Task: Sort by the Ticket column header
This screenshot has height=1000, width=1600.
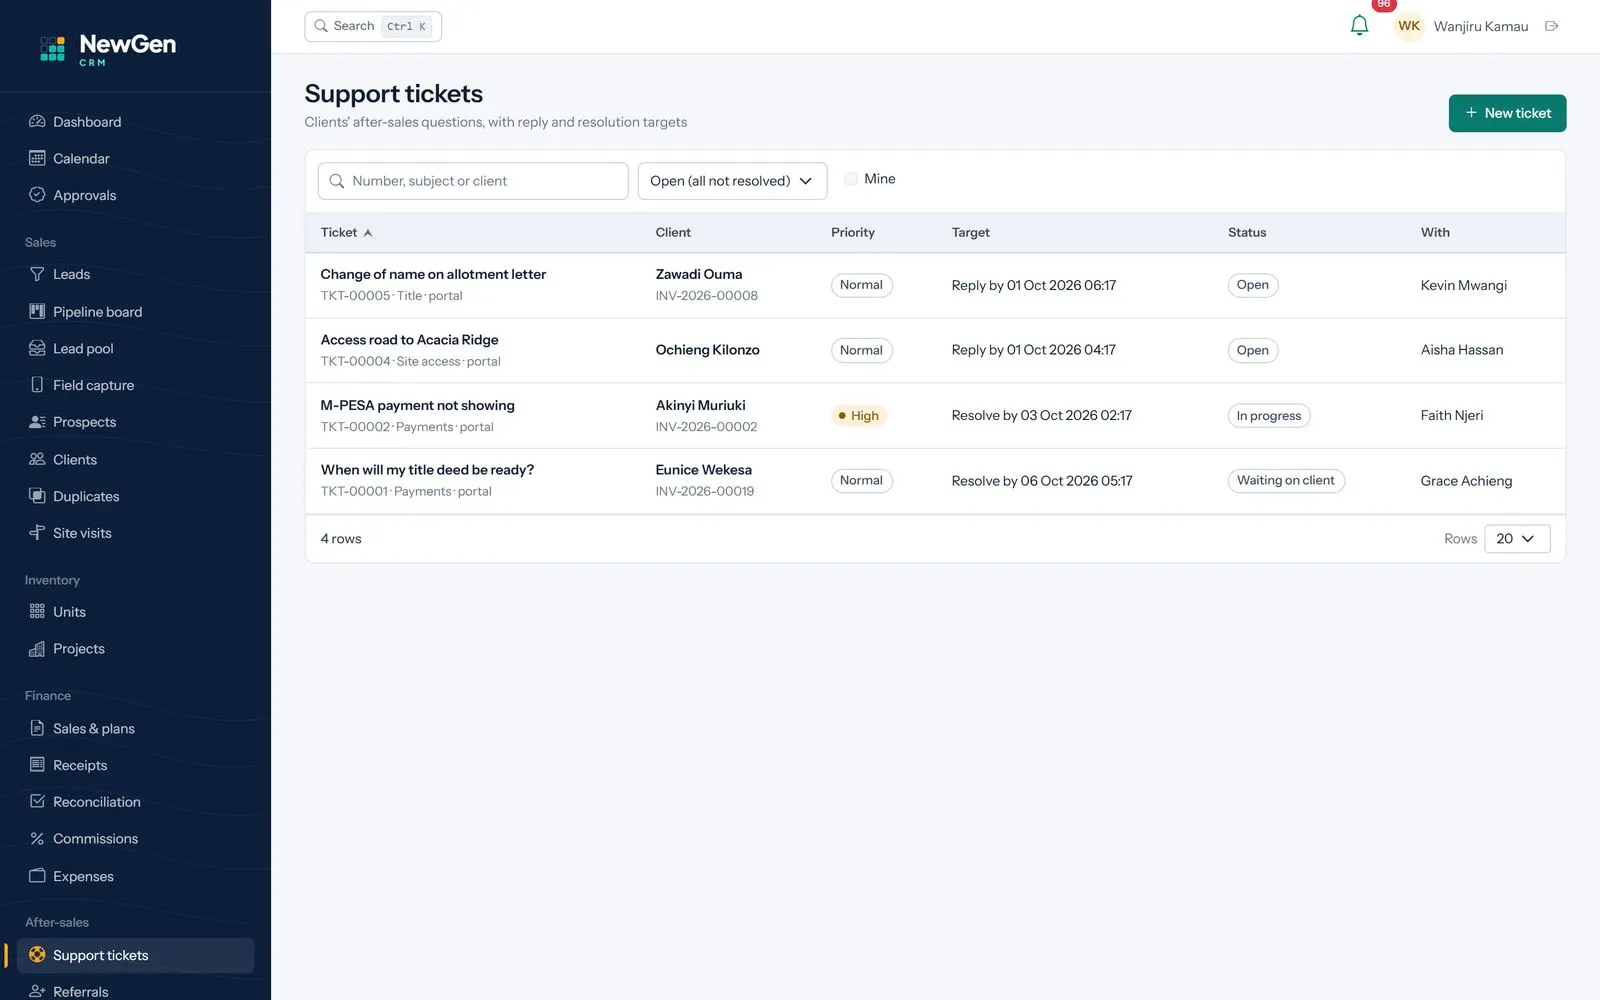Action: [346, 232]
